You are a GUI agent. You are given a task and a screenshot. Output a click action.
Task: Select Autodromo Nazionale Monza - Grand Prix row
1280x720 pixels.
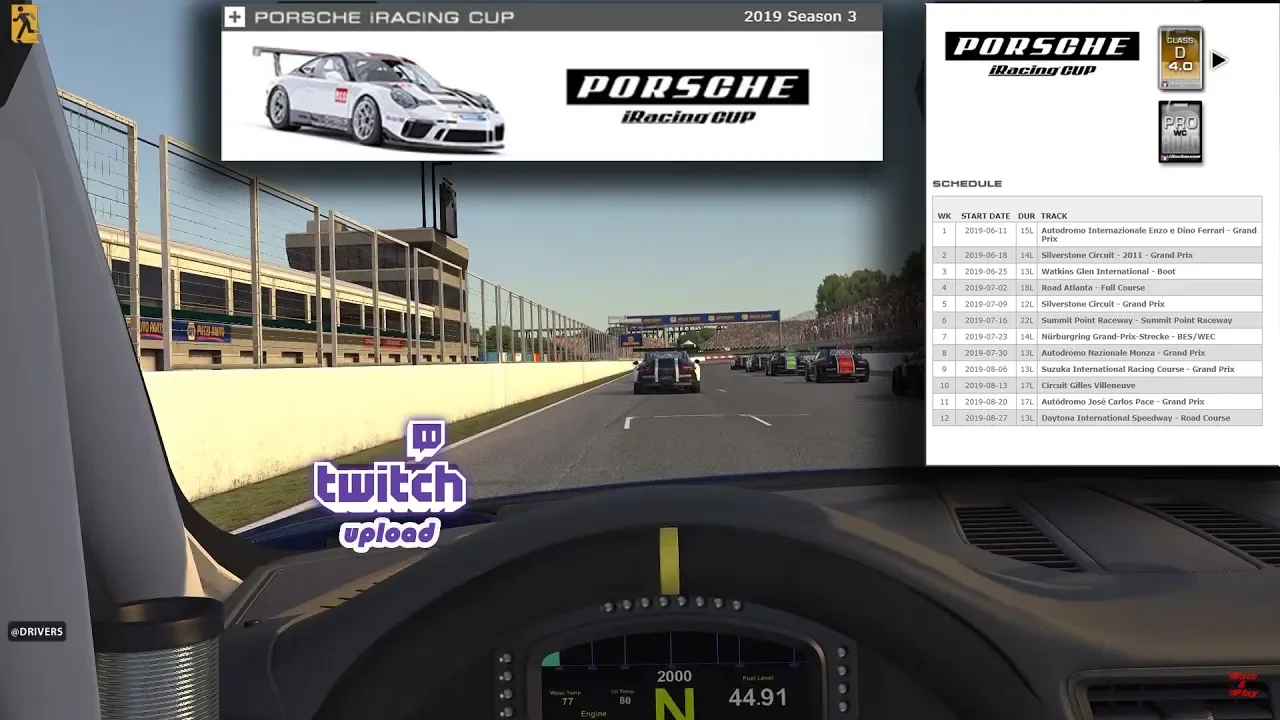point(1097,353)
